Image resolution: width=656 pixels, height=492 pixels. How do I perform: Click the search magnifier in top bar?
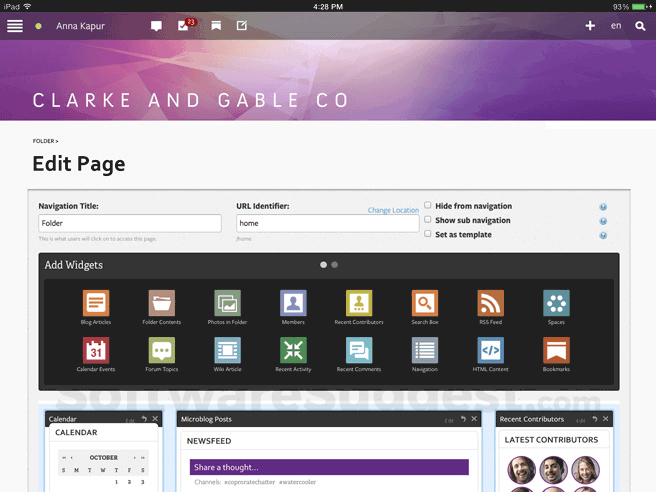coord(641,26)
